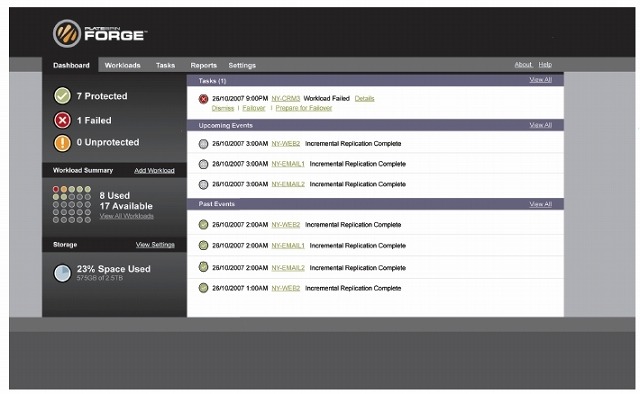Image resolution: width=640 pixels, height=394 pixels.
Task: View All in the Tasks section
Action: tap(540, 80)
